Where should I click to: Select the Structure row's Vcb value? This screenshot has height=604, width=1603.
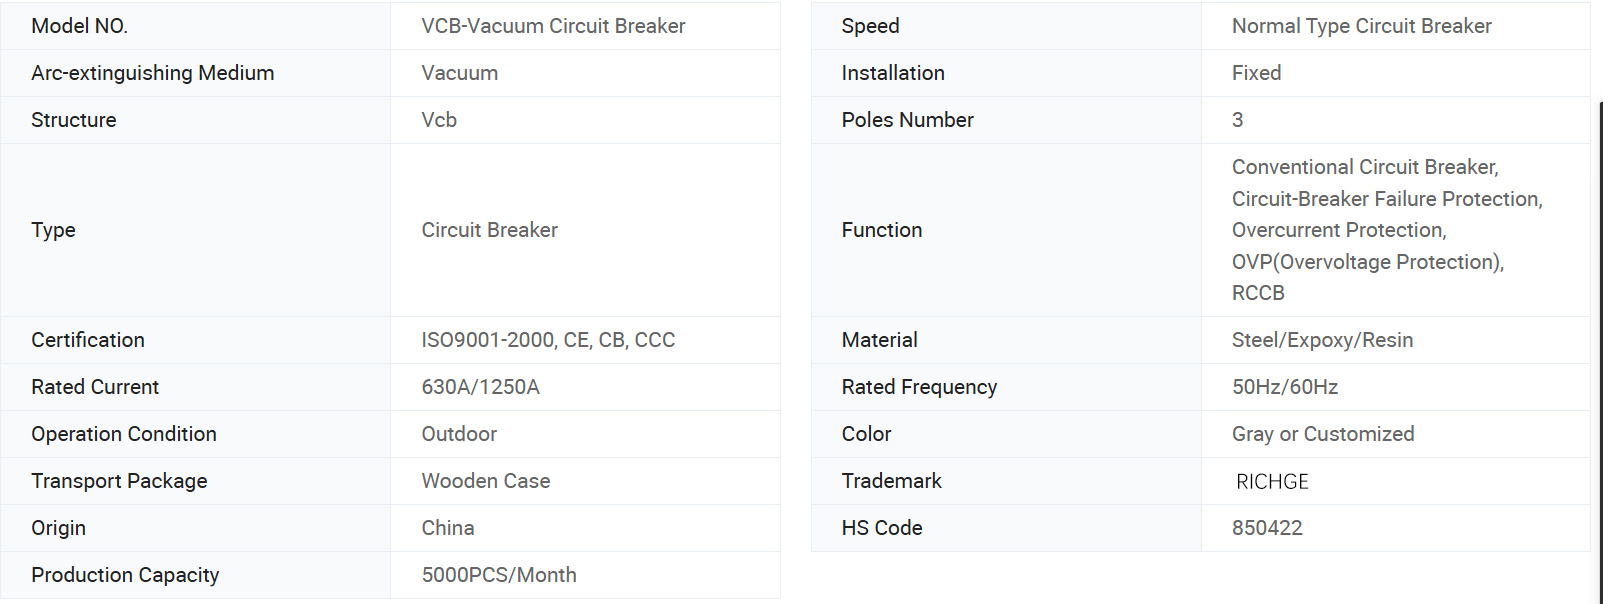[x=439, y=120]
